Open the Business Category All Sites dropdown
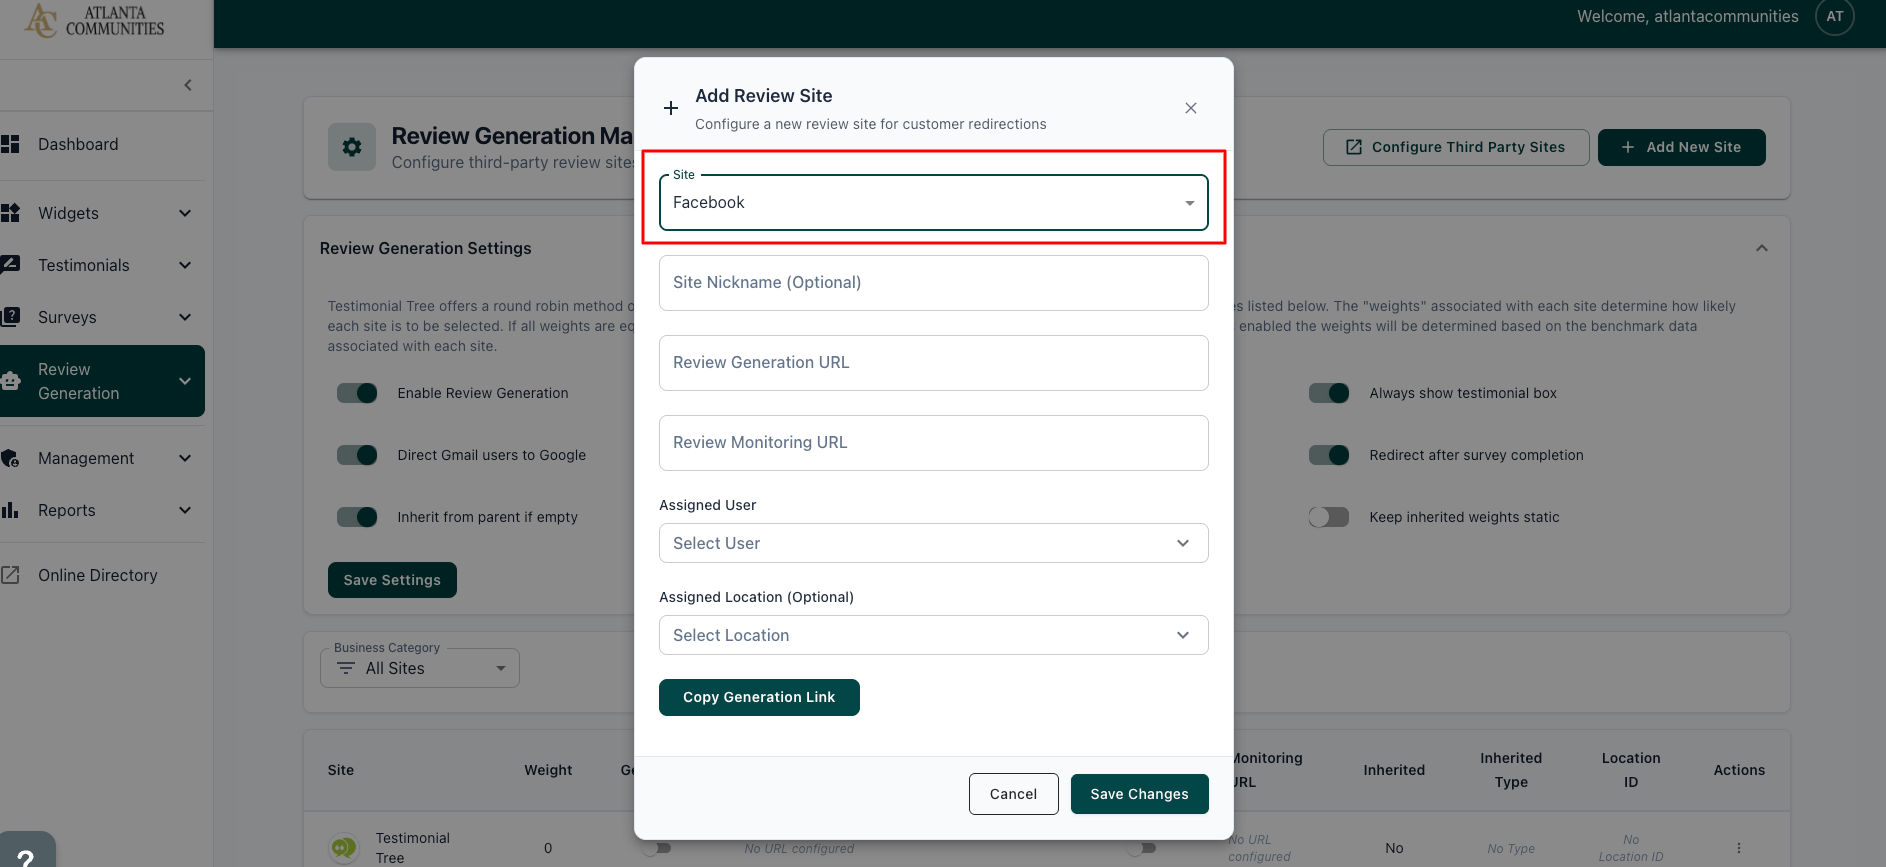This screenshot has height=867, width=1886. pos(420,668)
